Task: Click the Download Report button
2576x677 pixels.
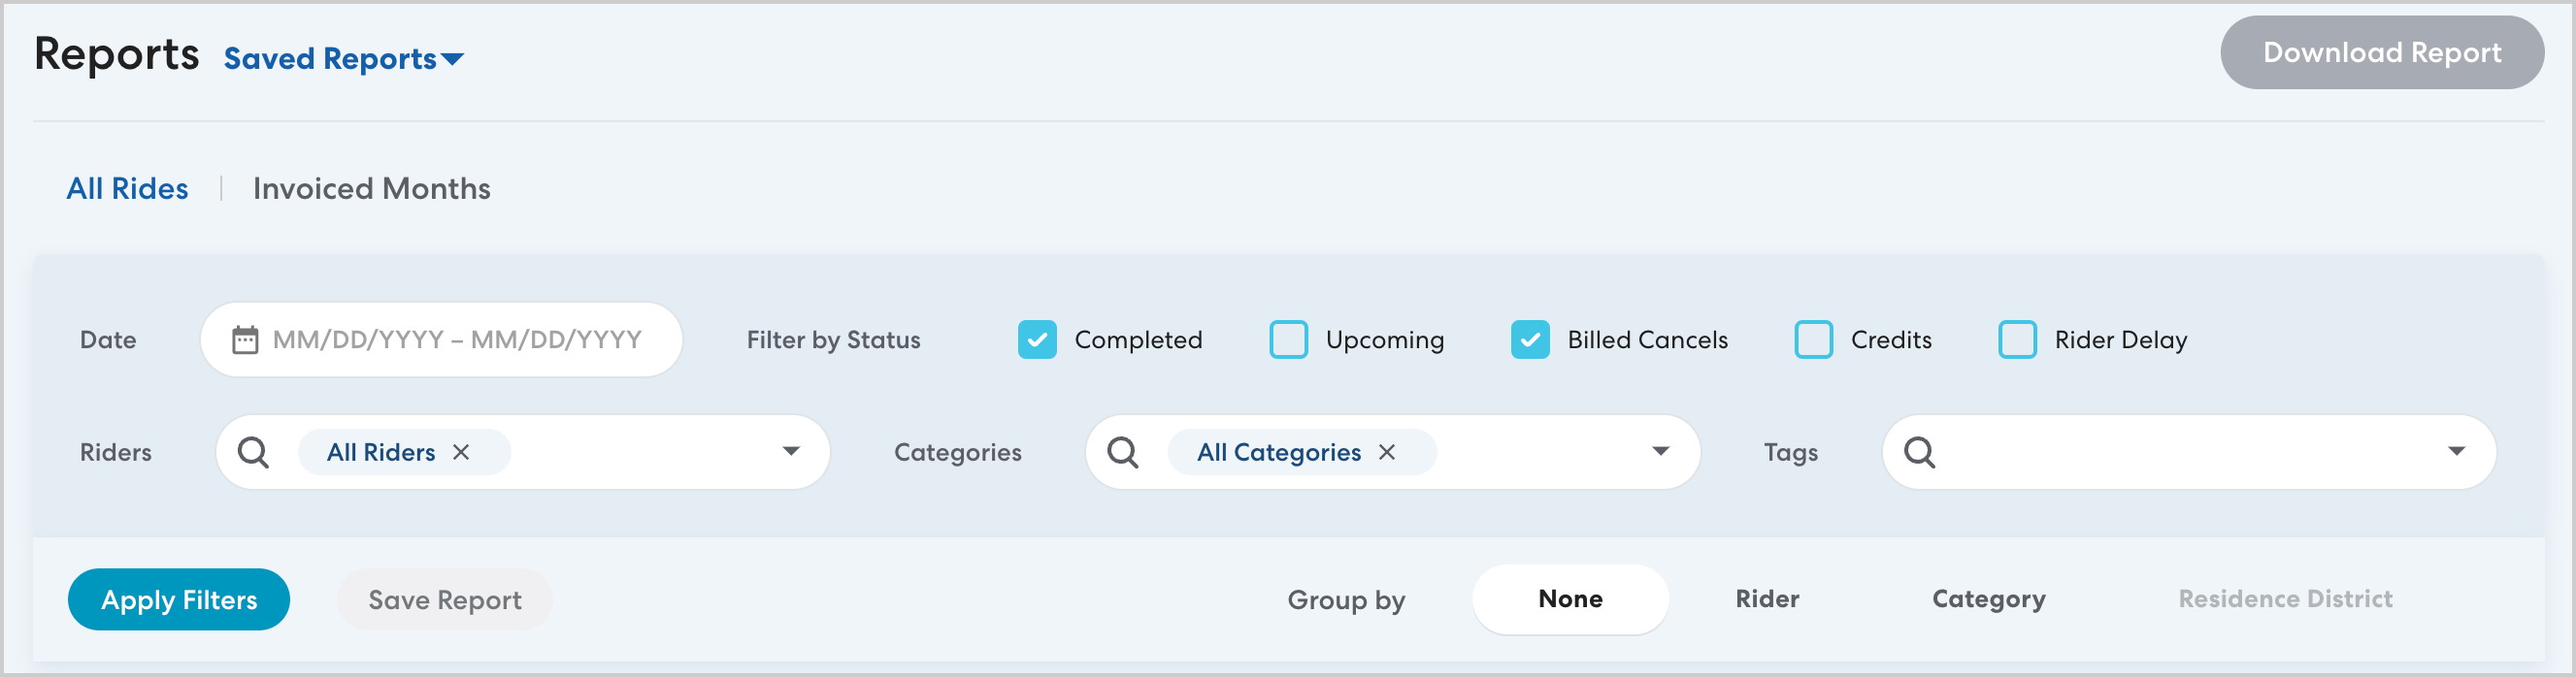Action: [2381, 53]
